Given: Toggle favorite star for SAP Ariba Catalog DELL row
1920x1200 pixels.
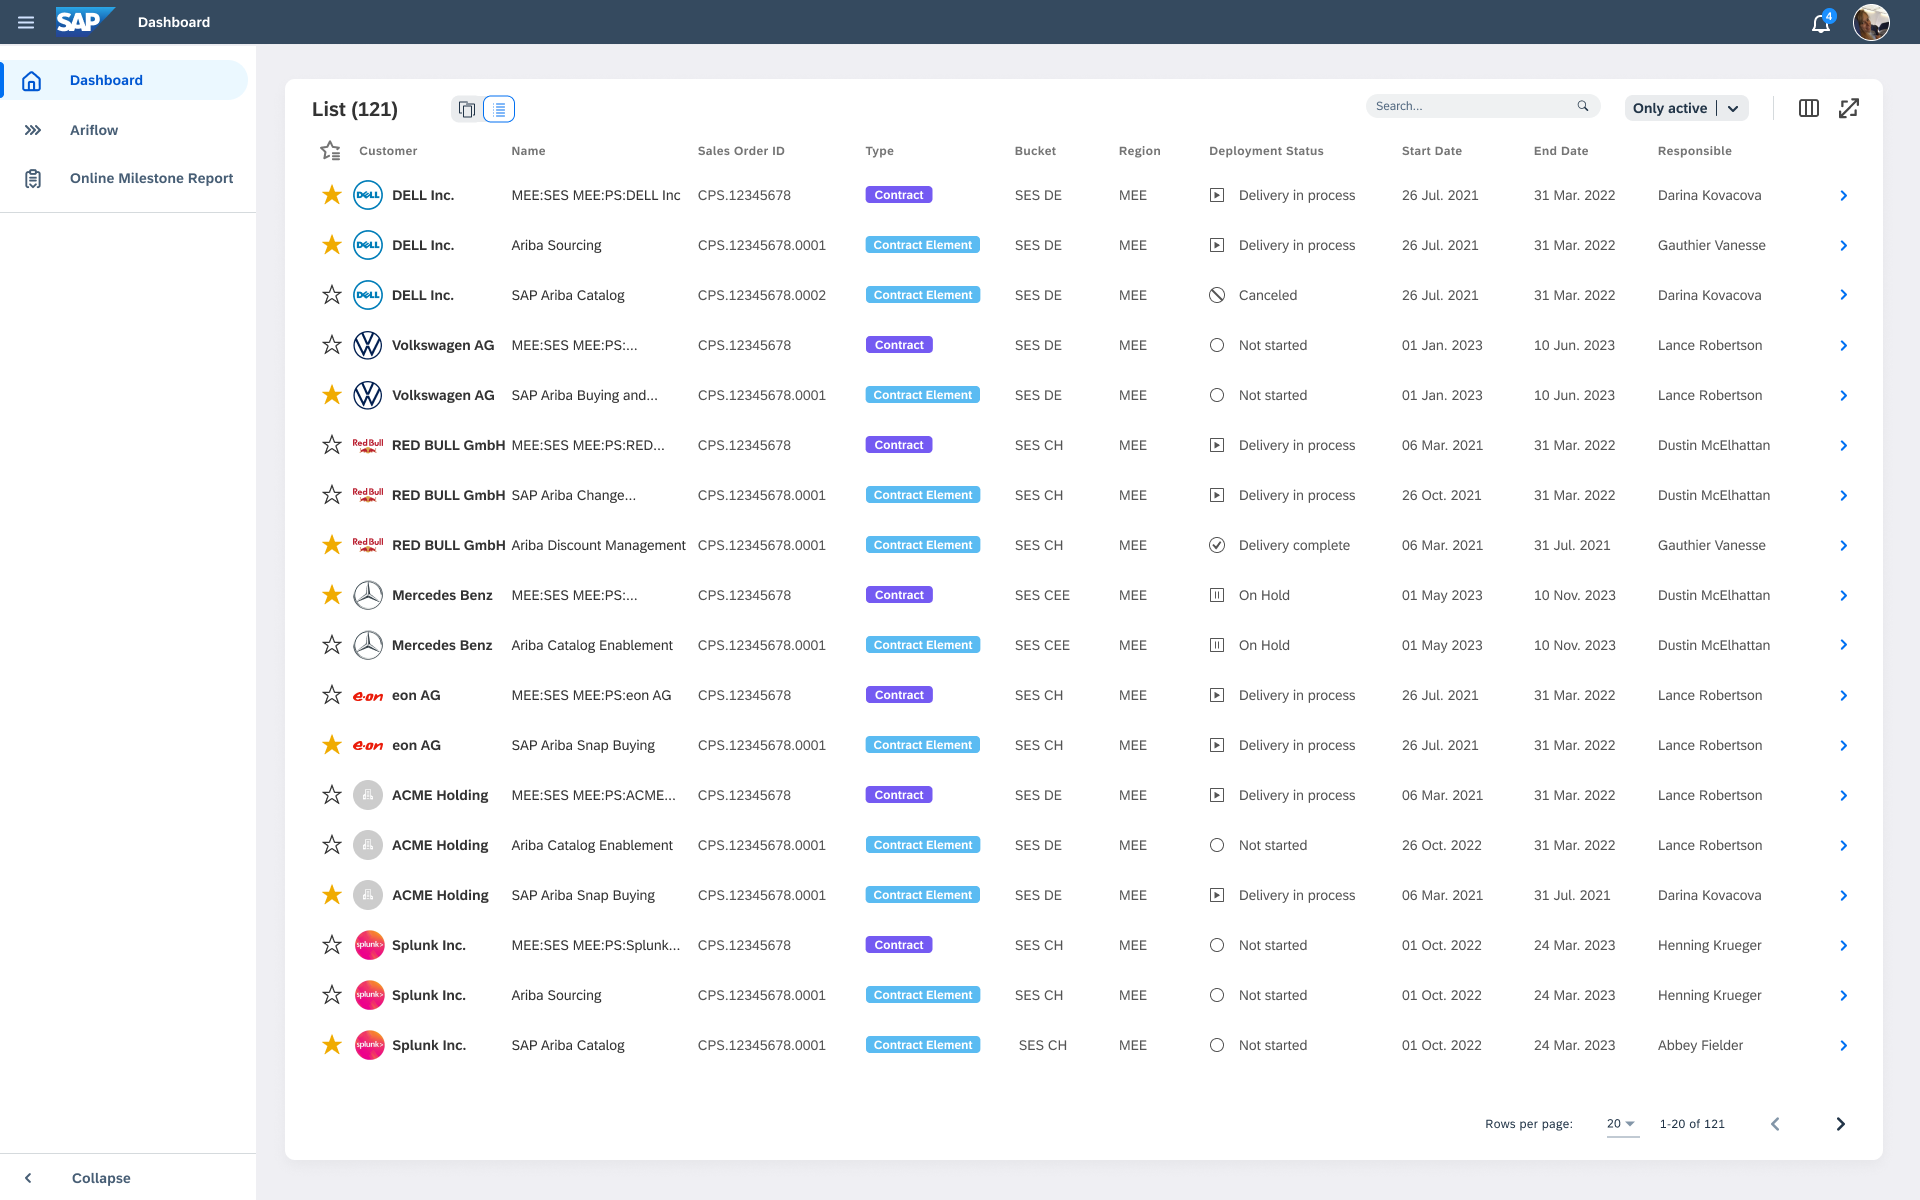Looking at the screenshot, I should point(332,295).
